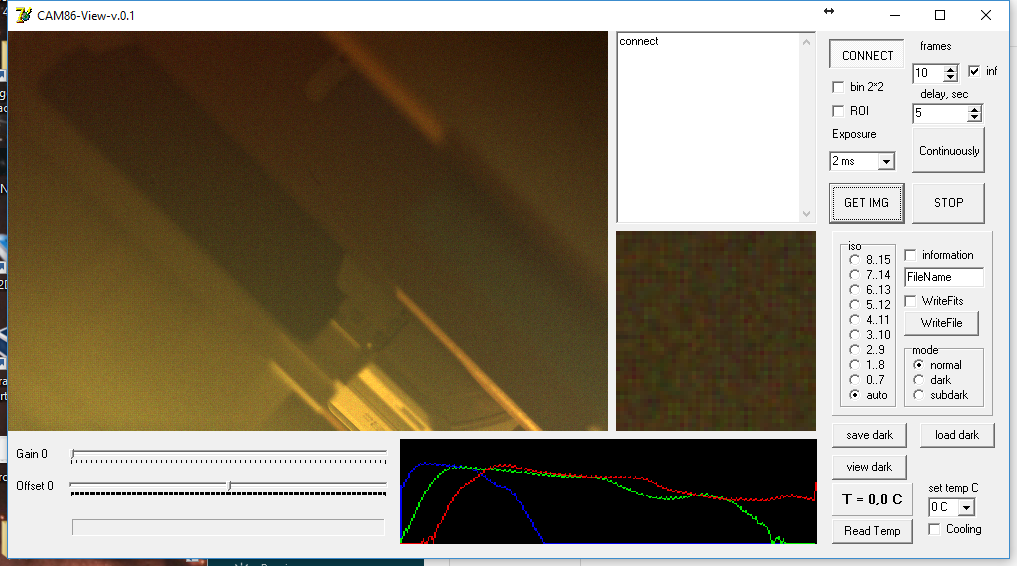The width and height of the screenshot is (1017, 566).
Task: Maximize the CAM86-View window
Action: coord(940,15)
